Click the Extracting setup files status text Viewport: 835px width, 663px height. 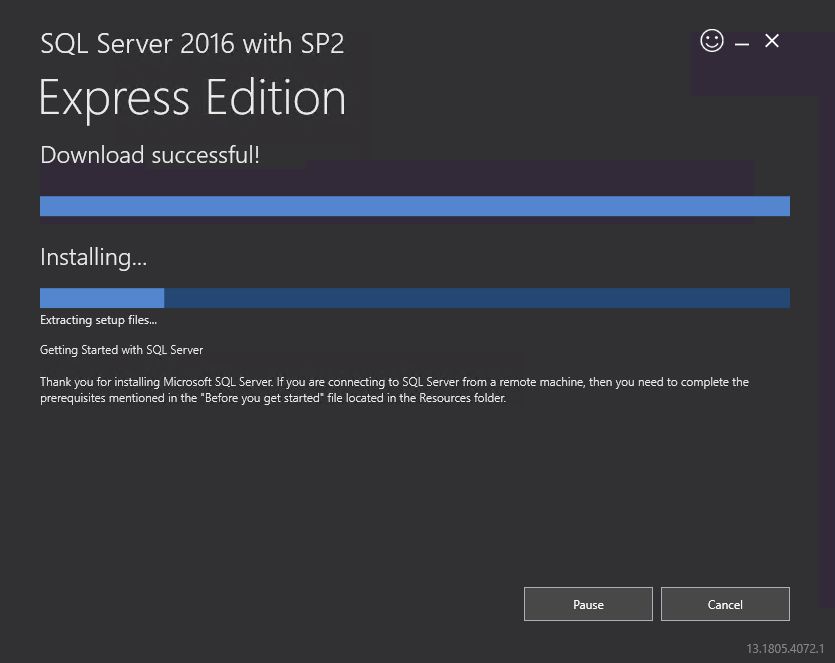[x=97, y=320]
